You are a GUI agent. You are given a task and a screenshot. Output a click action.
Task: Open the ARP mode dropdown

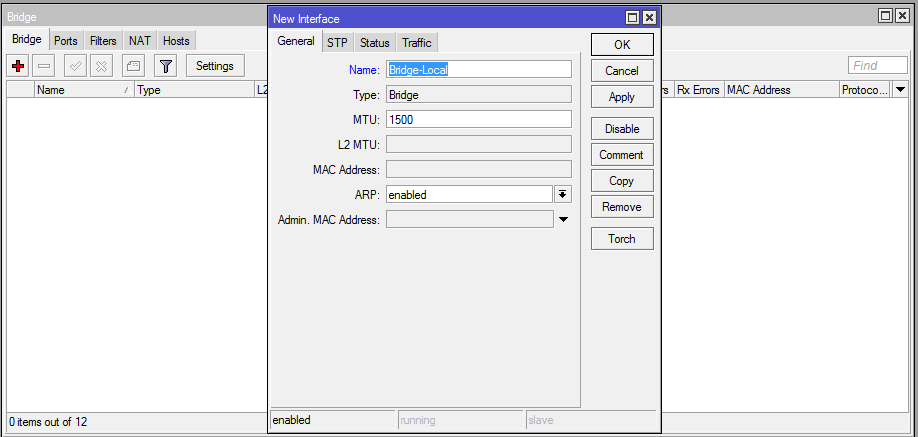[x=563, y=194]
